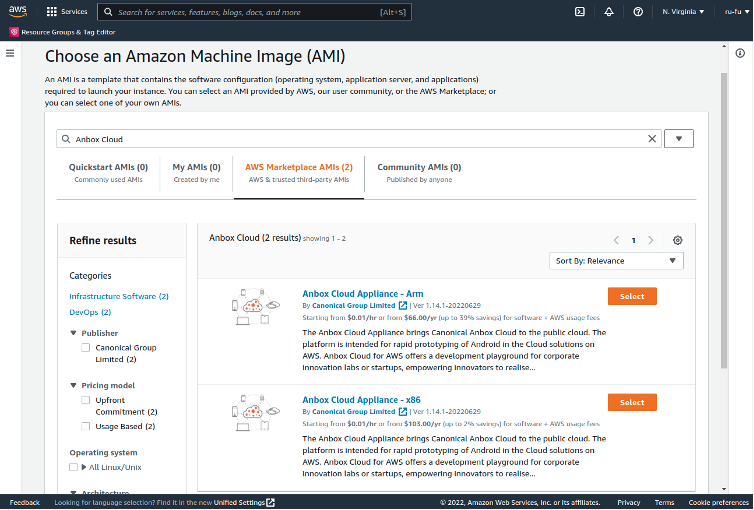This screenshot has height=510, width=754.
Task: Check the Canonical Group Limited publisher filter
Action: click(x=86, y=348)
